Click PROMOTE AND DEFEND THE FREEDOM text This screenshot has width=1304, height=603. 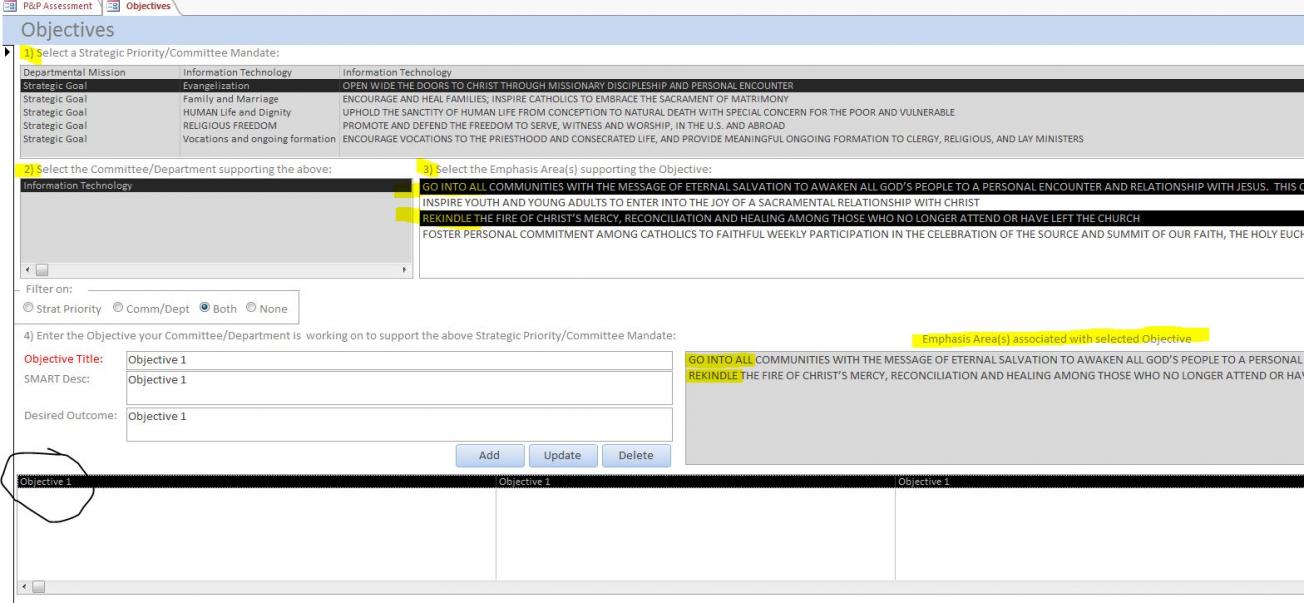tap(563, 125)
